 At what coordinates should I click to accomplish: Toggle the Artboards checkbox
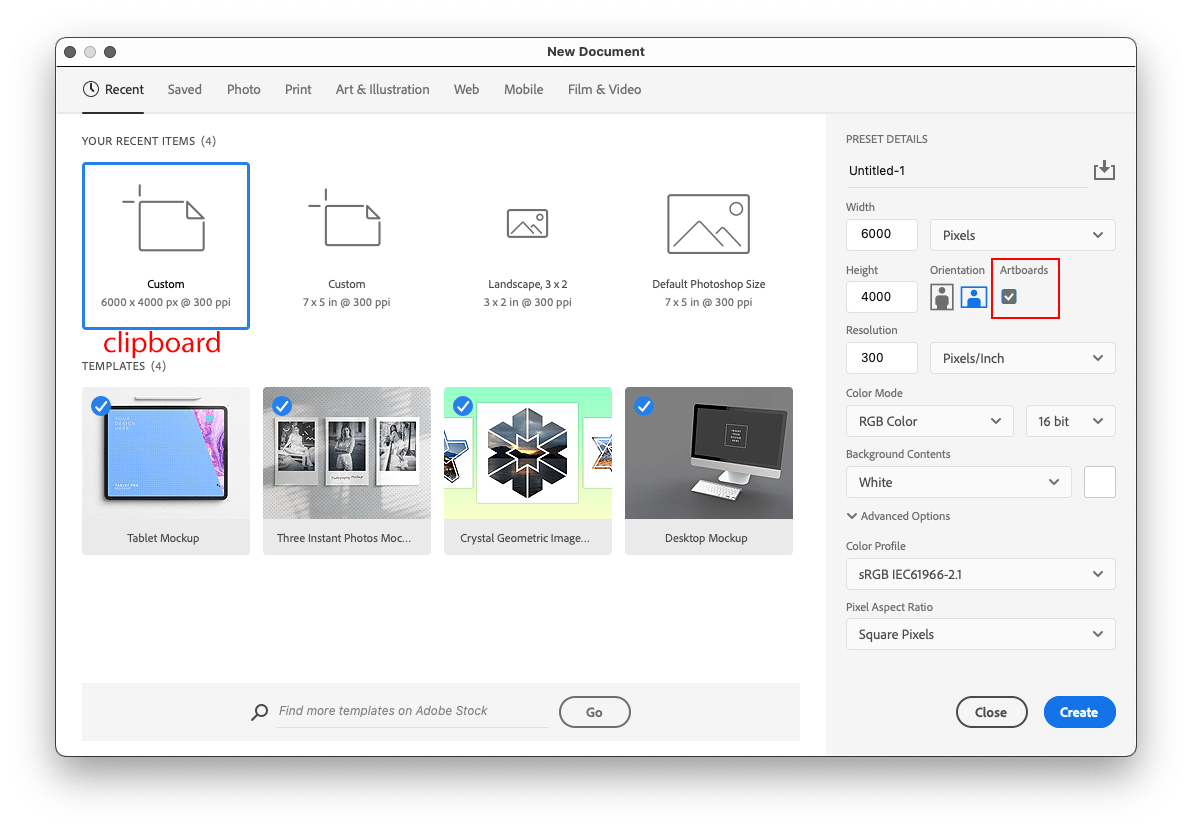pyautogui.click(x=1008, y=296)
